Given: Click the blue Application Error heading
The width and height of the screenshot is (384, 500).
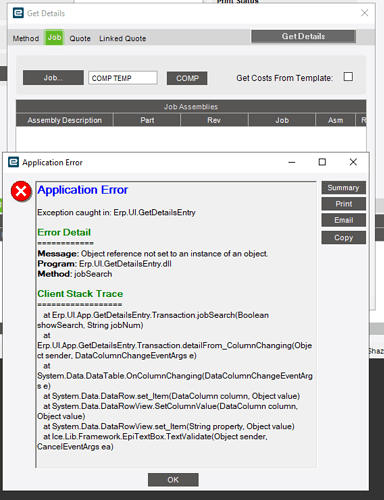Looking at the screenshot, I should [83, 190].
